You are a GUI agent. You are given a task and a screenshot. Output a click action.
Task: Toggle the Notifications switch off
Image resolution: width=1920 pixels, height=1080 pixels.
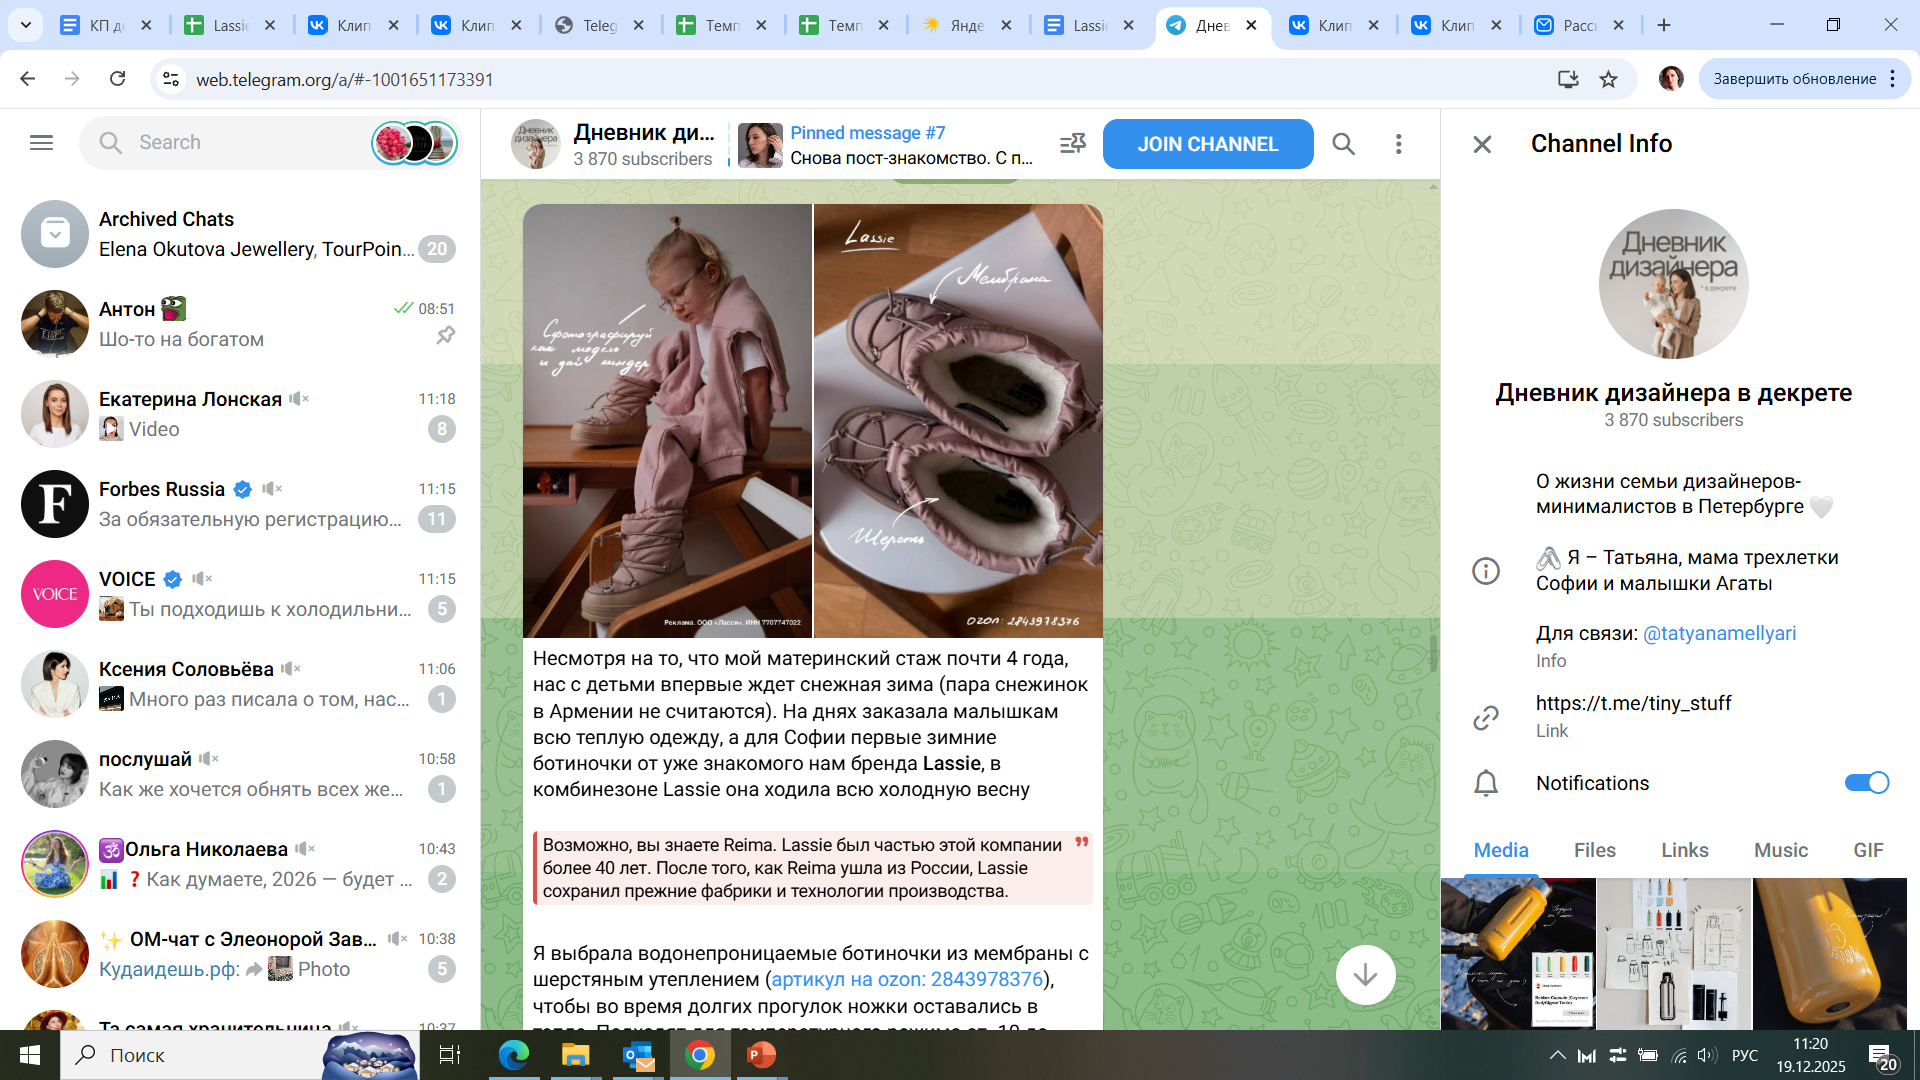[1866, 783]
